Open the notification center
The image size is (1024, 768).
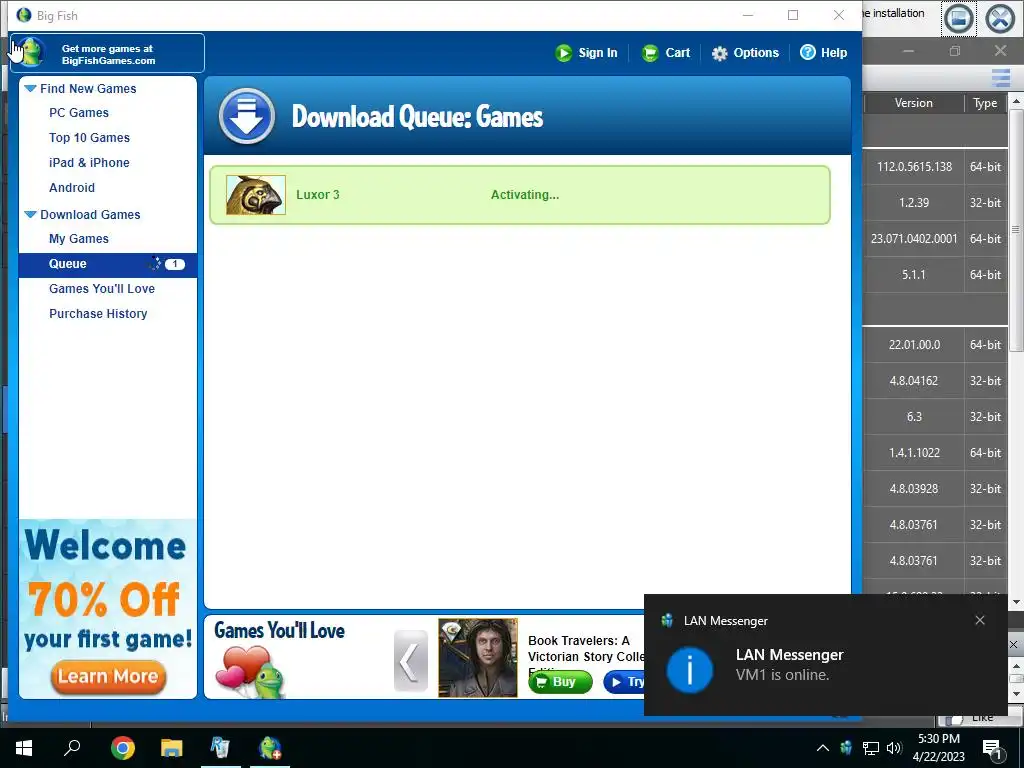coord(992,748)
